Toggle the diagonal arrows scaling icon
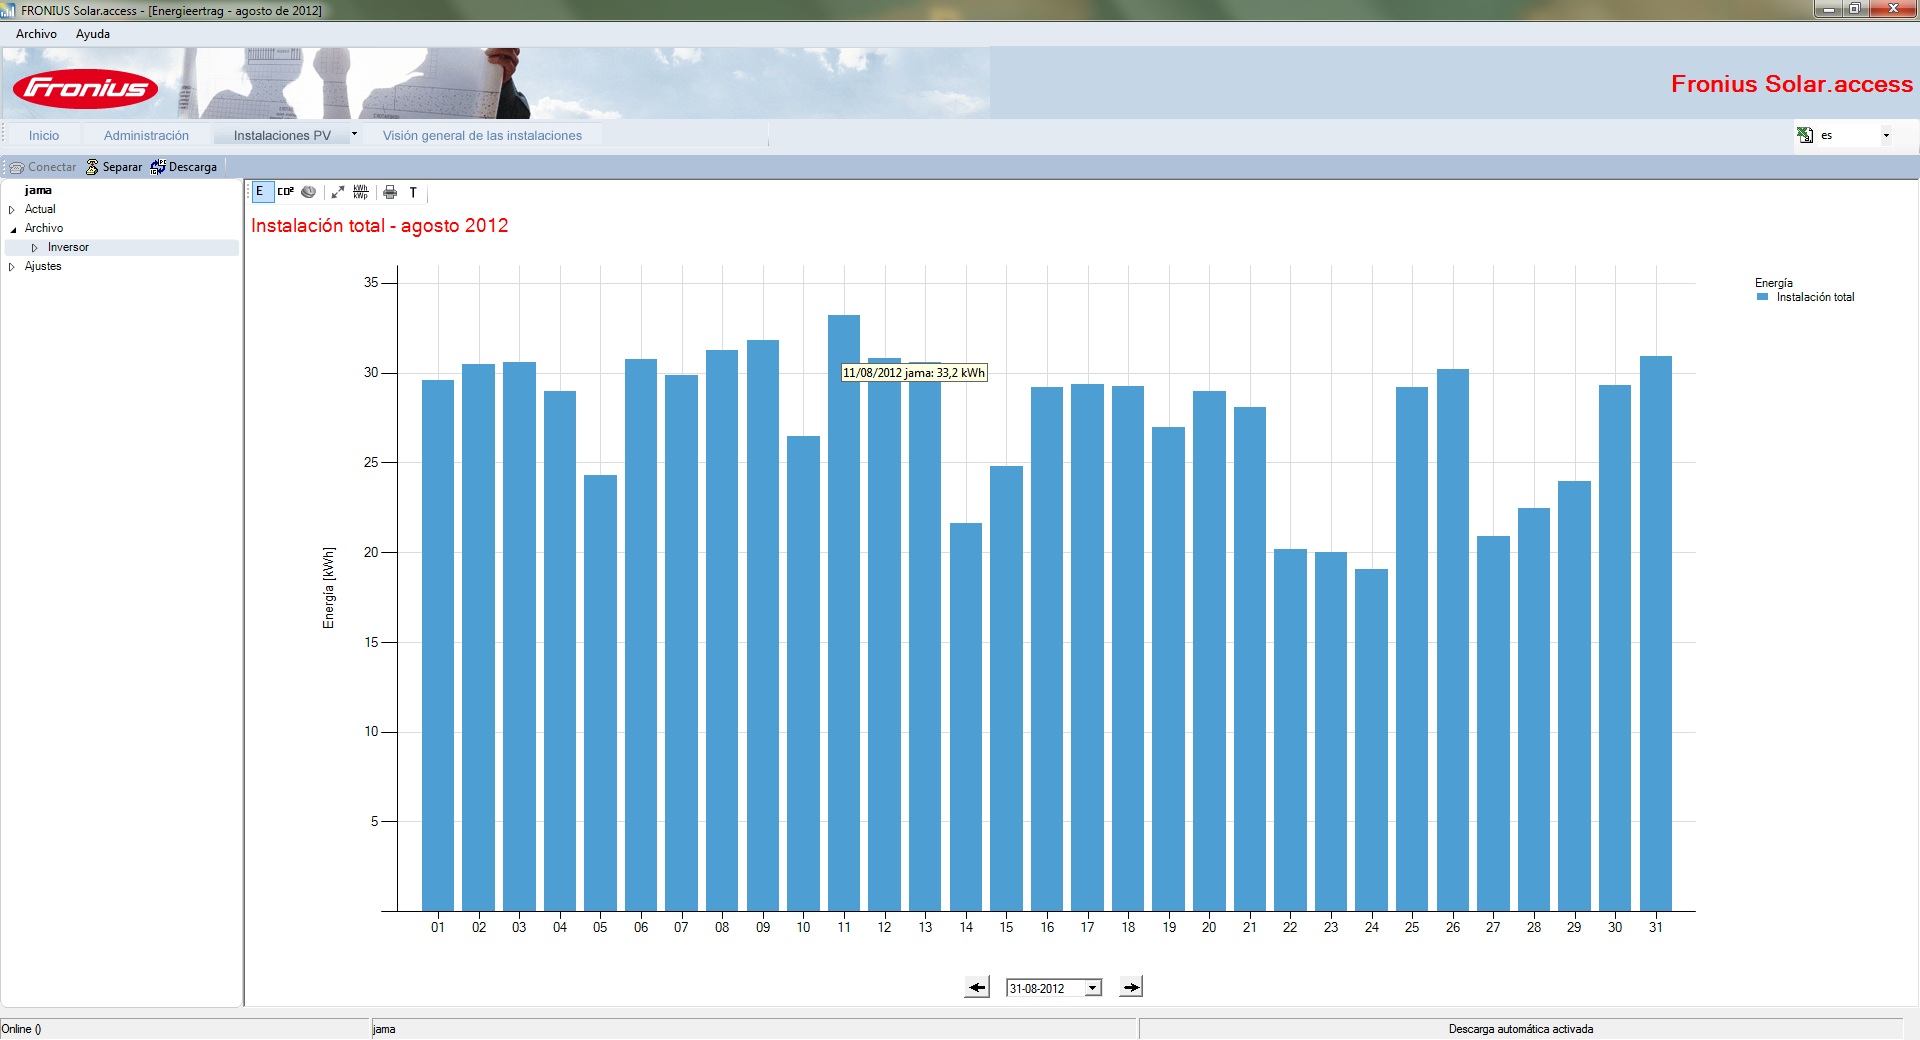This screenshot has width=1920, height=1040. (x=338, y=192)
